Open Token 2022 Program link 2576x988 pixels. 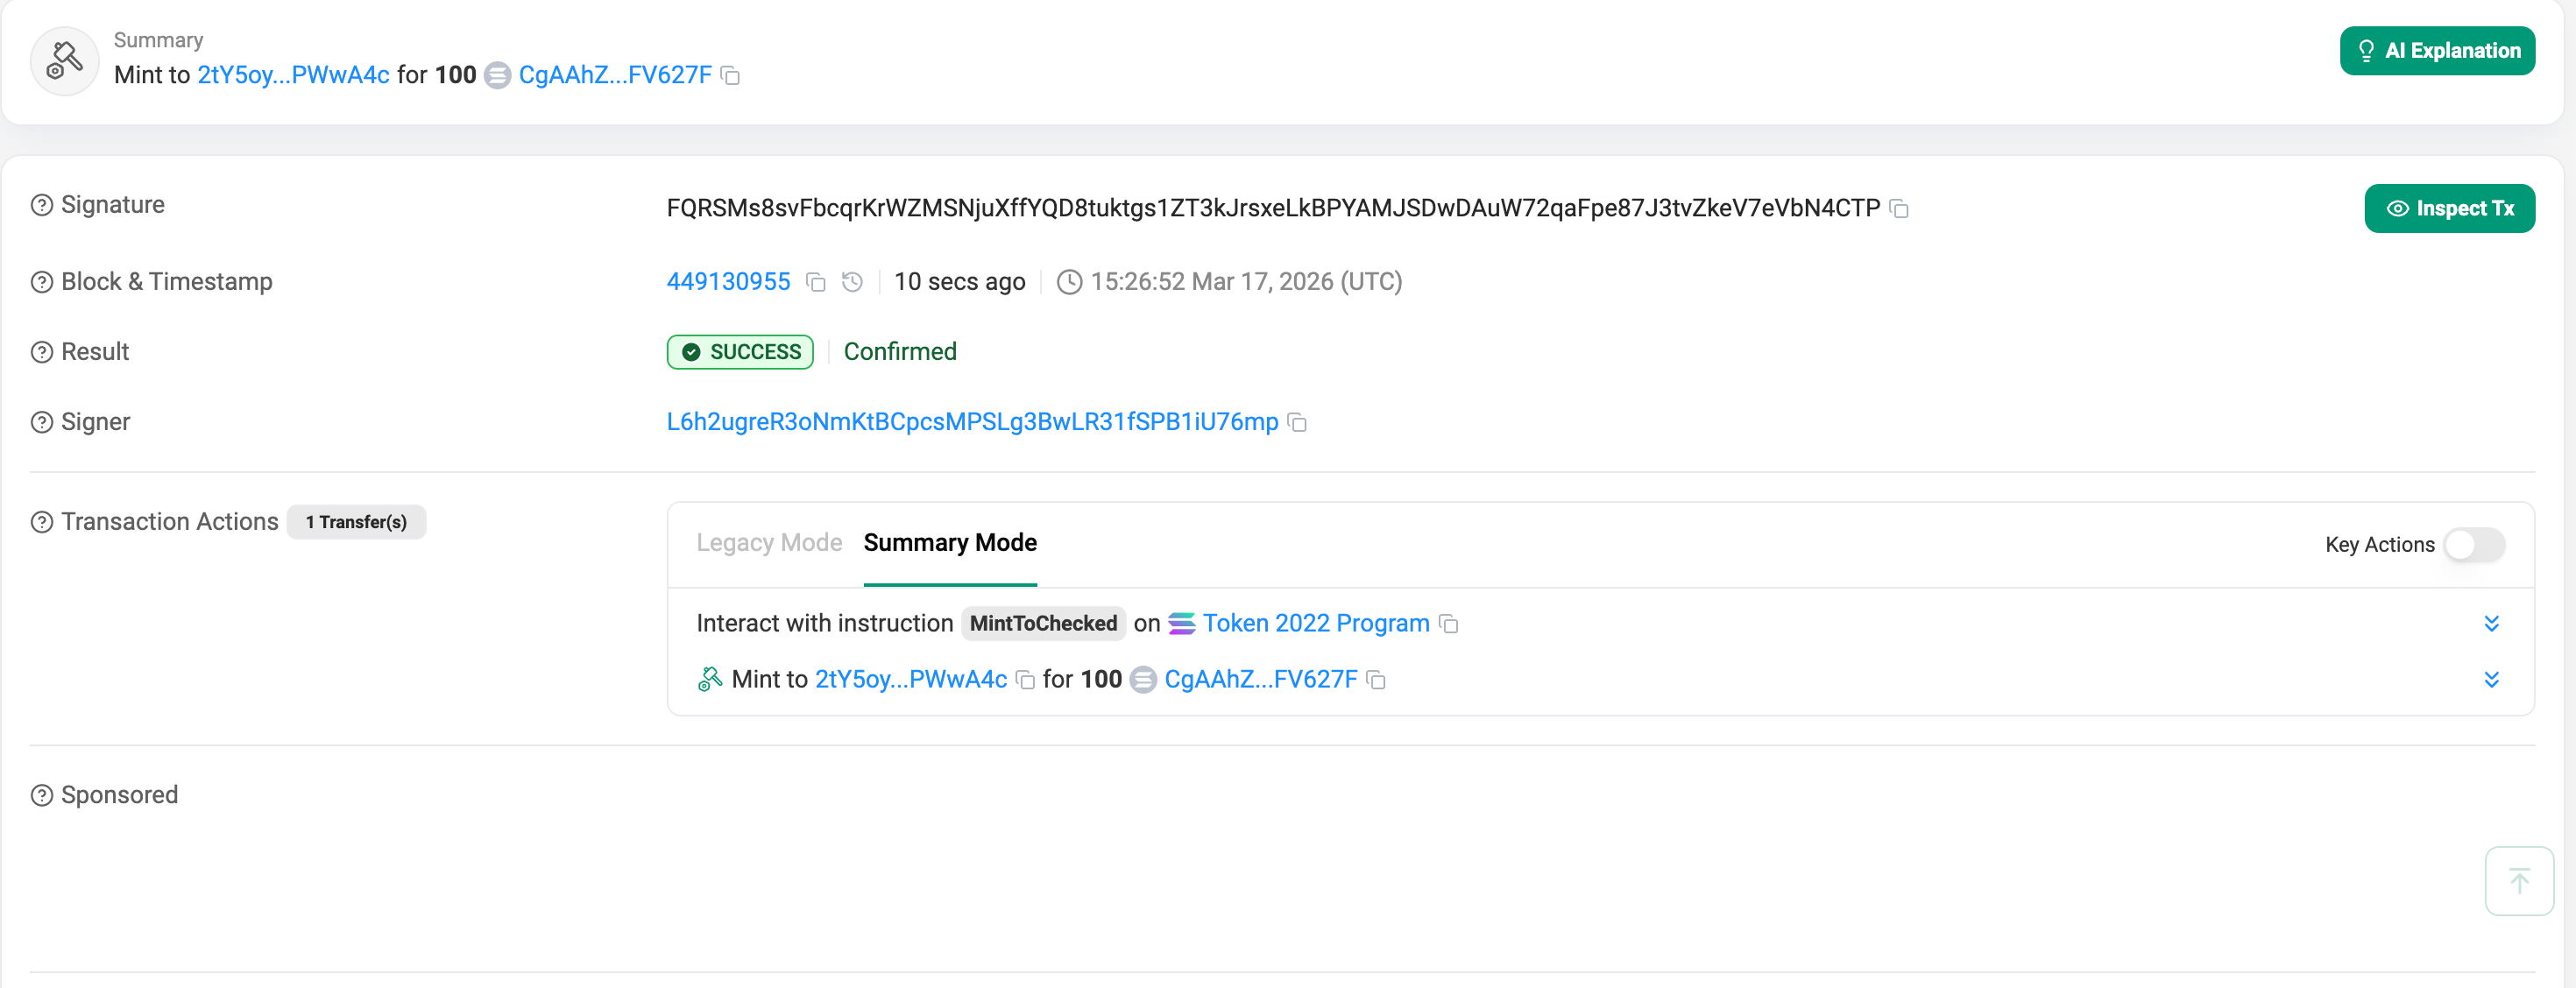[x=1315, y=624]
